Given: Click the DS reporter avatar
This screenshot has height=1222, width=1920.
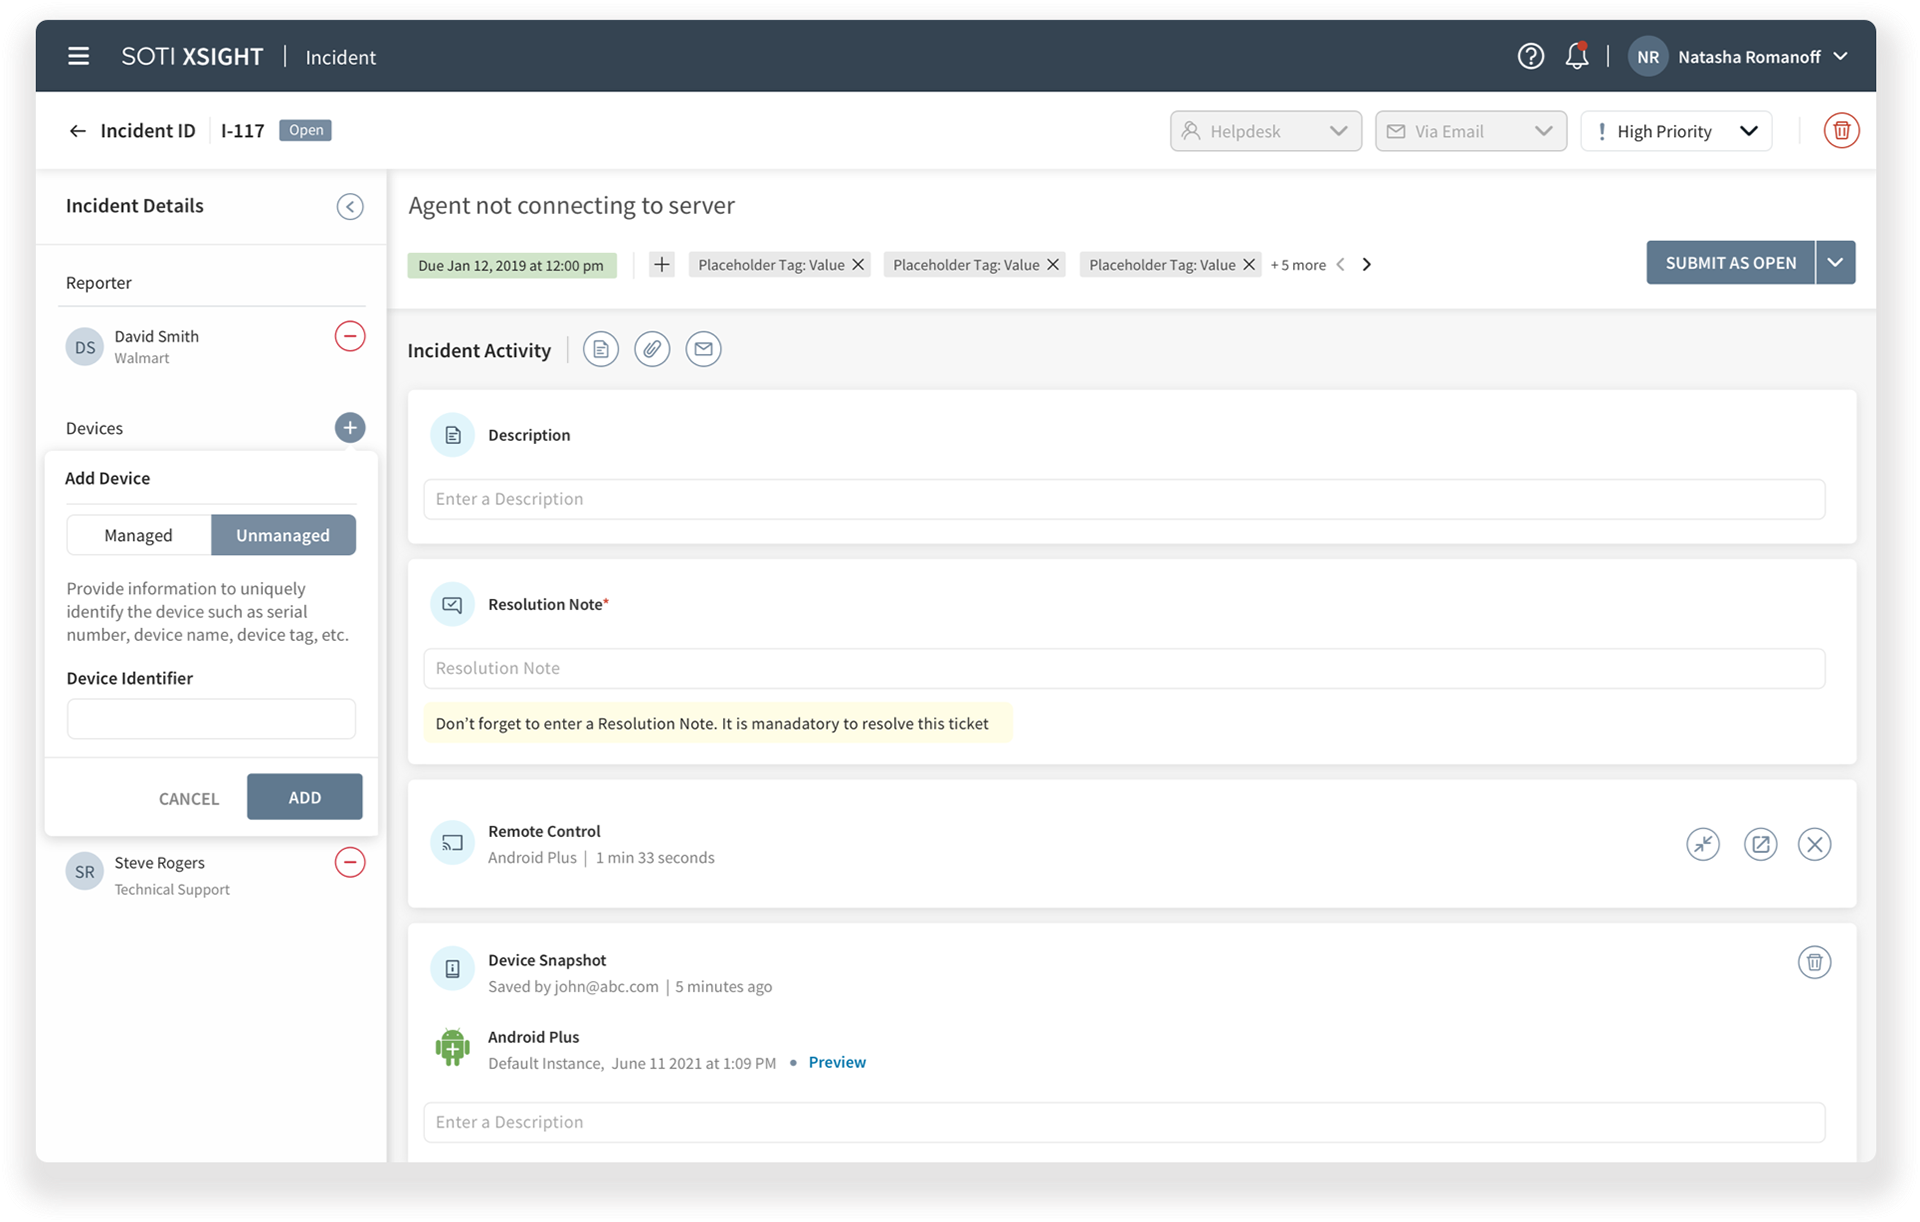Looking at the screenshot, I should click(x=85, y=347).
